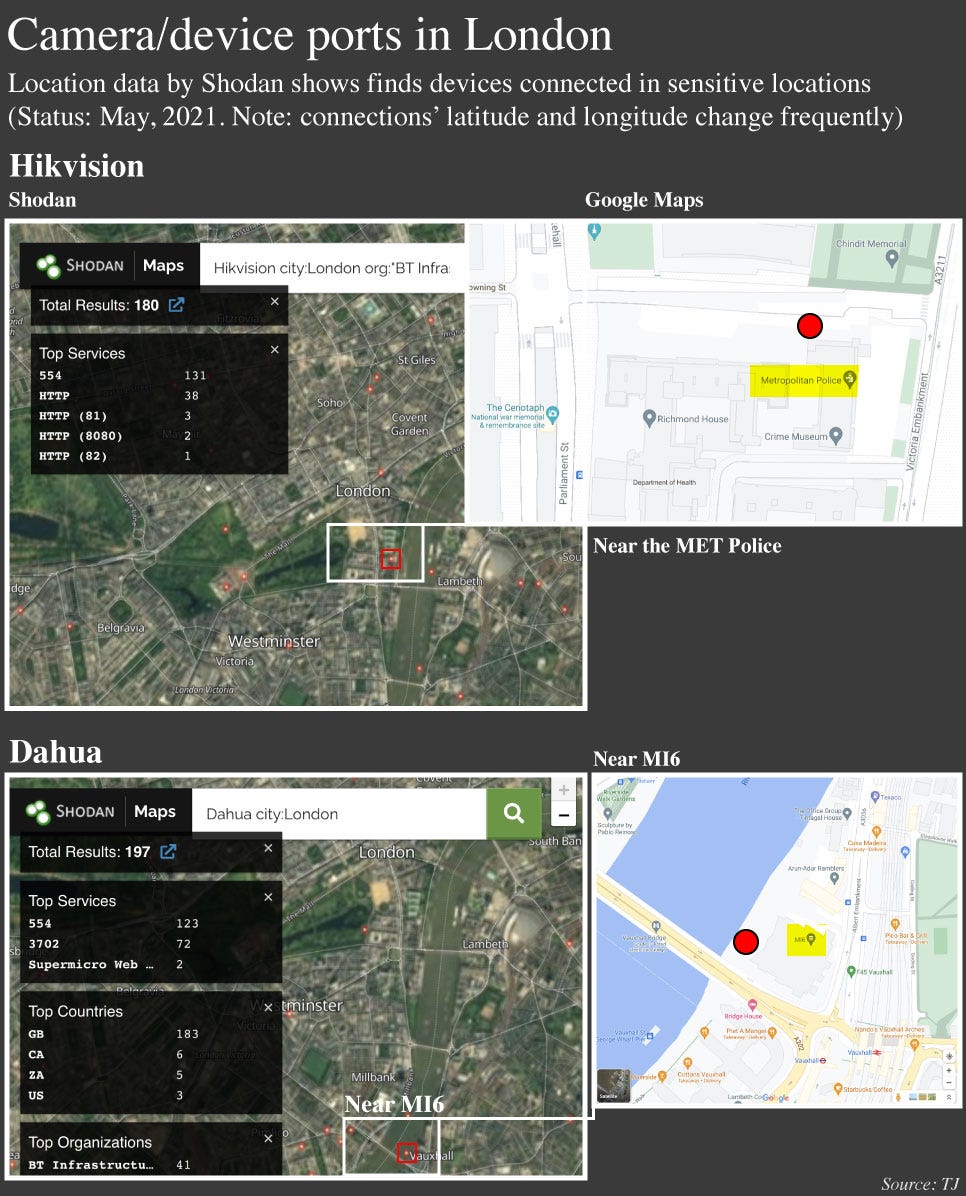Open the Maps tab in the Hikvision screenshot
The width and height of the screenshot is (966, 1196).
pyautogui.click(x=163, y=265)
